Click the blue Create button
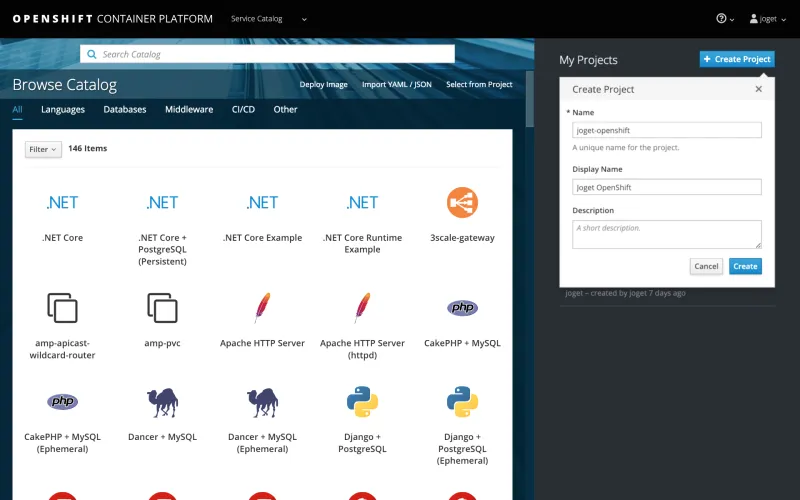Image resolution: width=800 pixels, height=500 pixels. [x=745, y=266]
